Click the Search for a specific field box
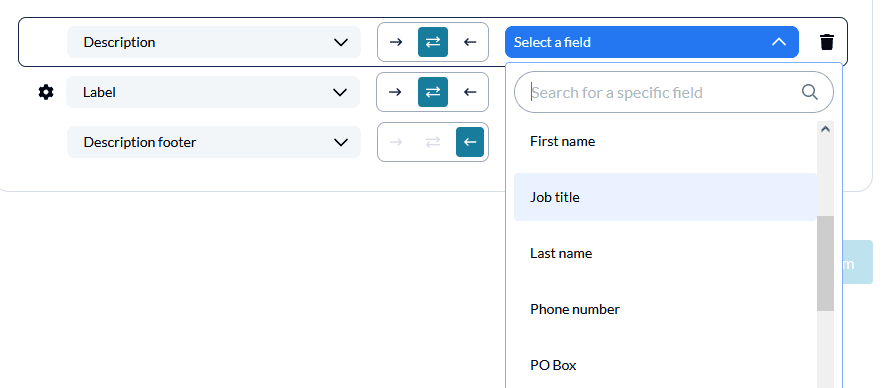 pyautogui.click(x=674, y=92)
